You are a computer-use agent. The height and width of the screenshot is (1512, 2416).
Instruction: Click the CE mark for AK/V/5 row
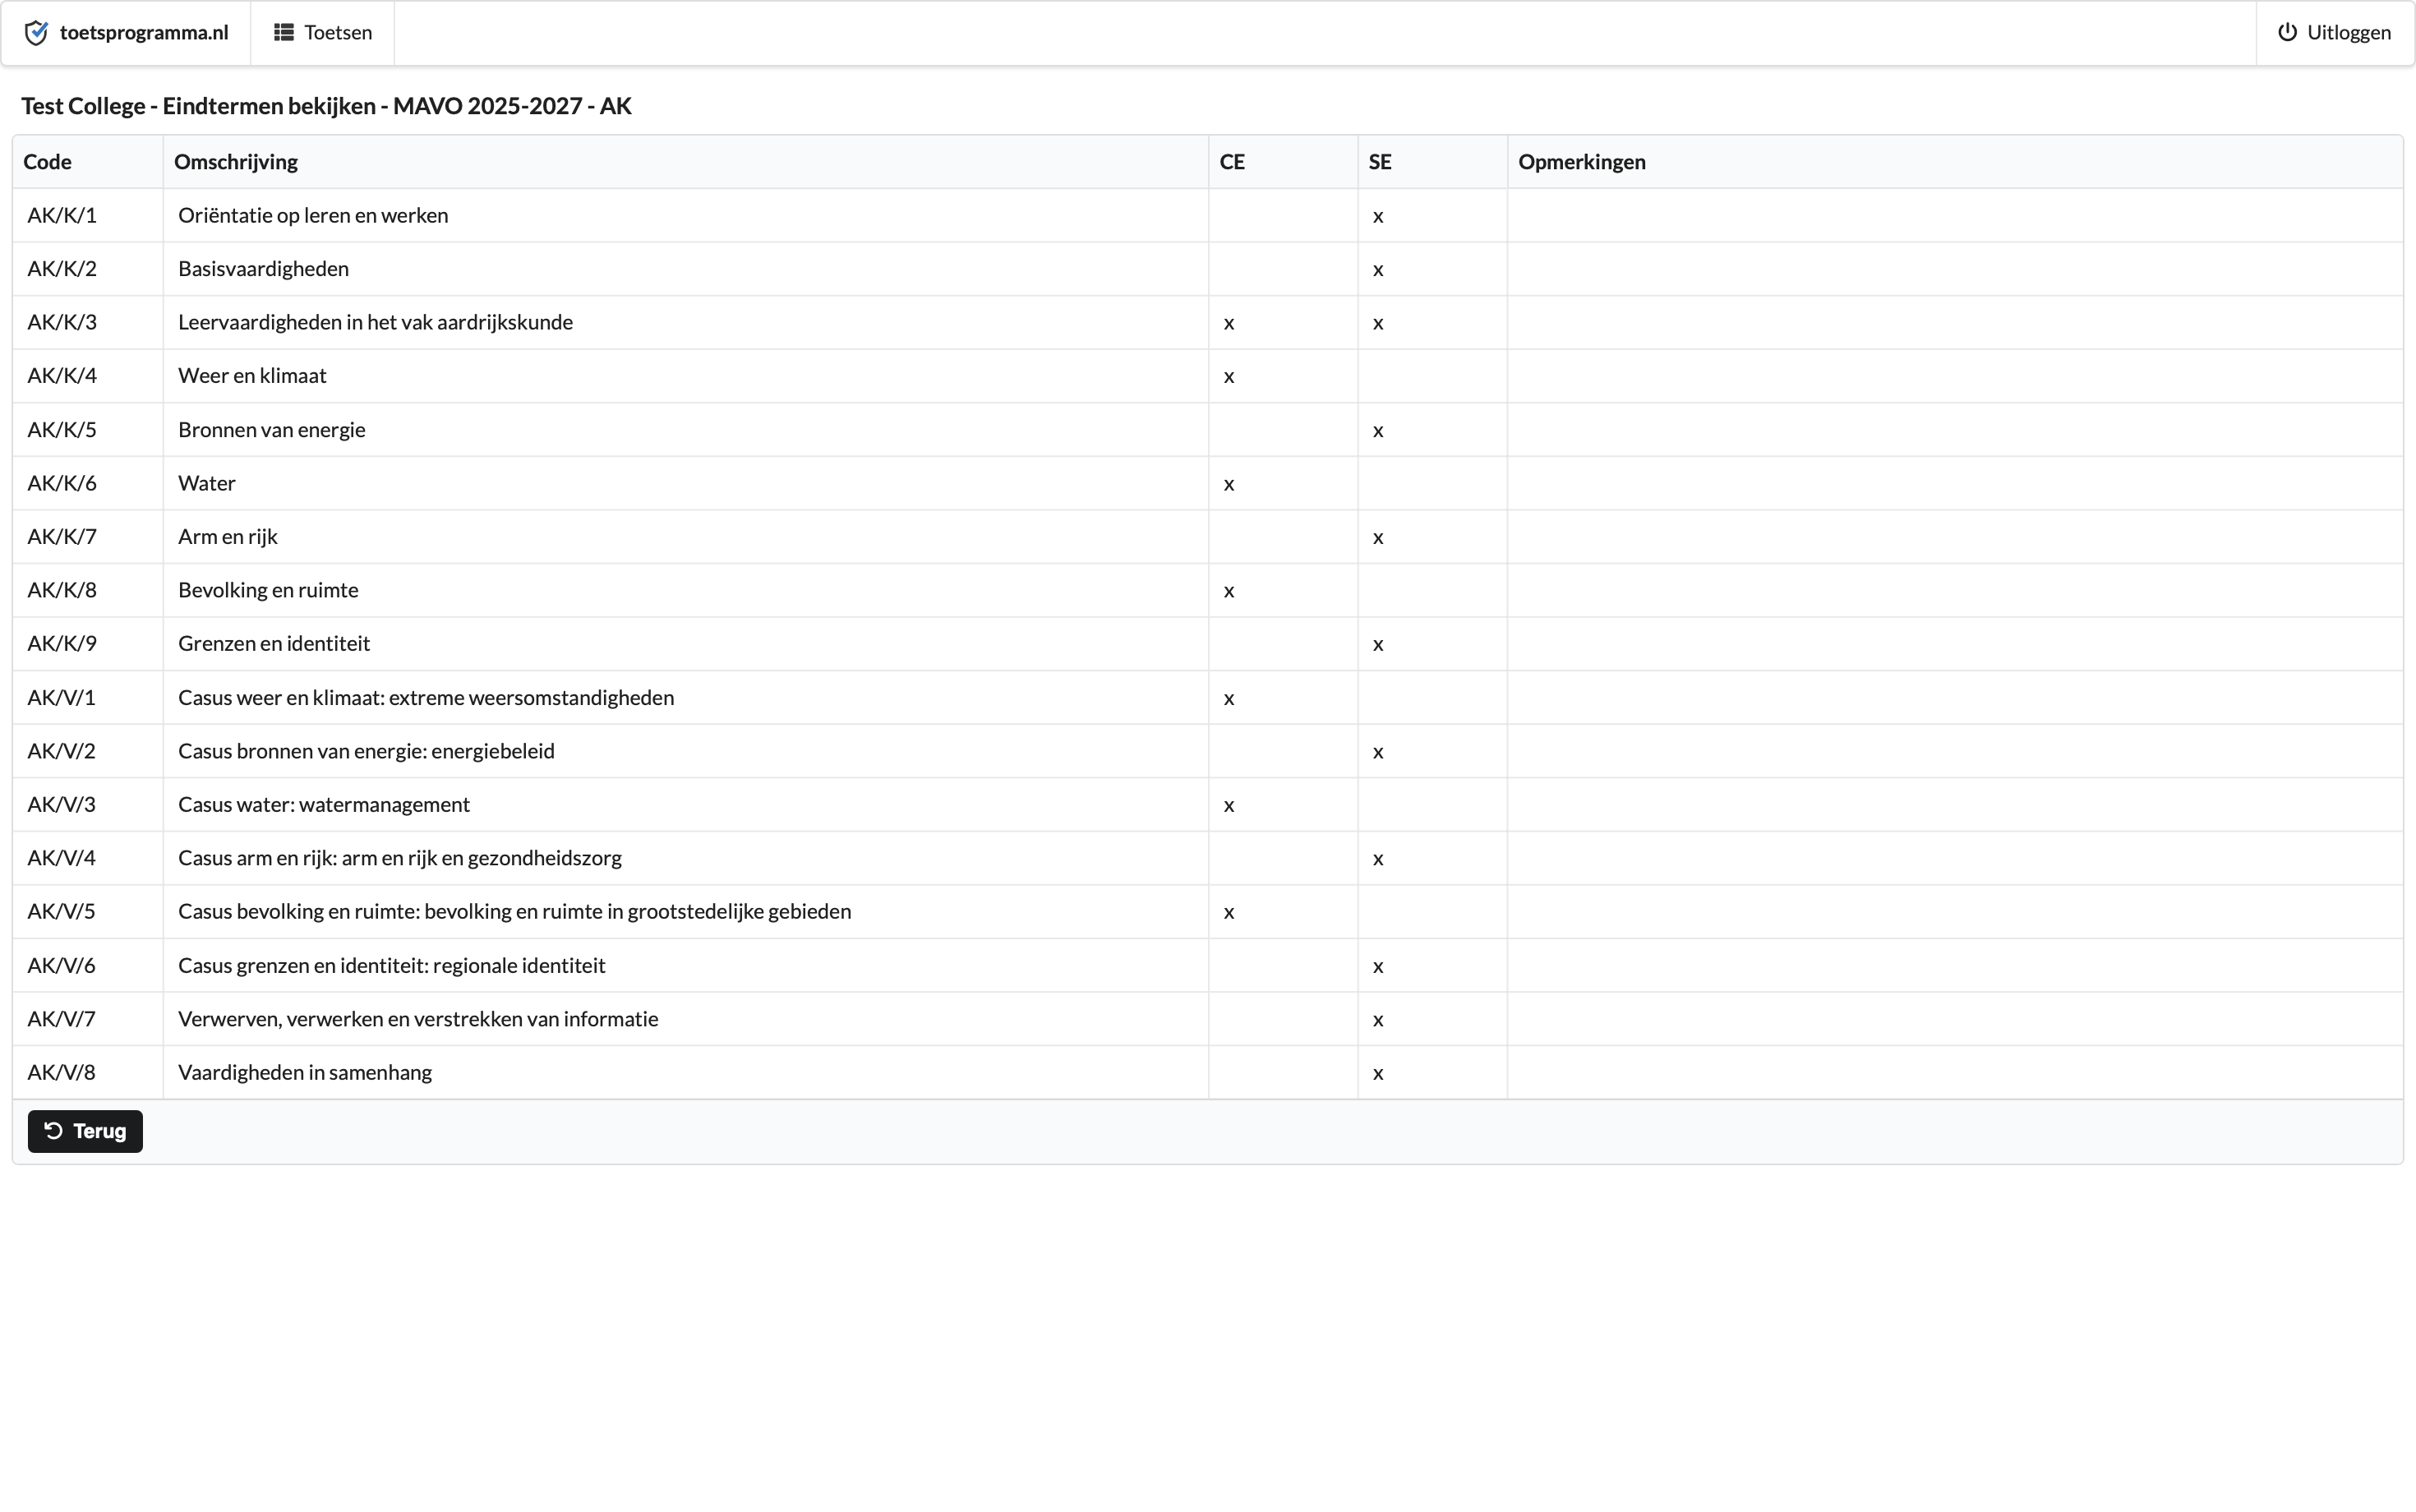click(x=1229, y=913)
